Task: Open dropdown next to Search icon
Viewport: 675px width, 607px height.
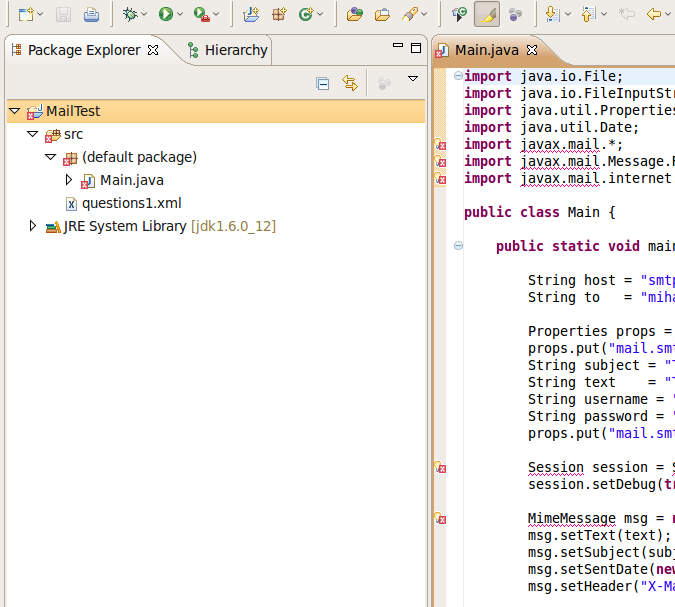Action: 424,15
